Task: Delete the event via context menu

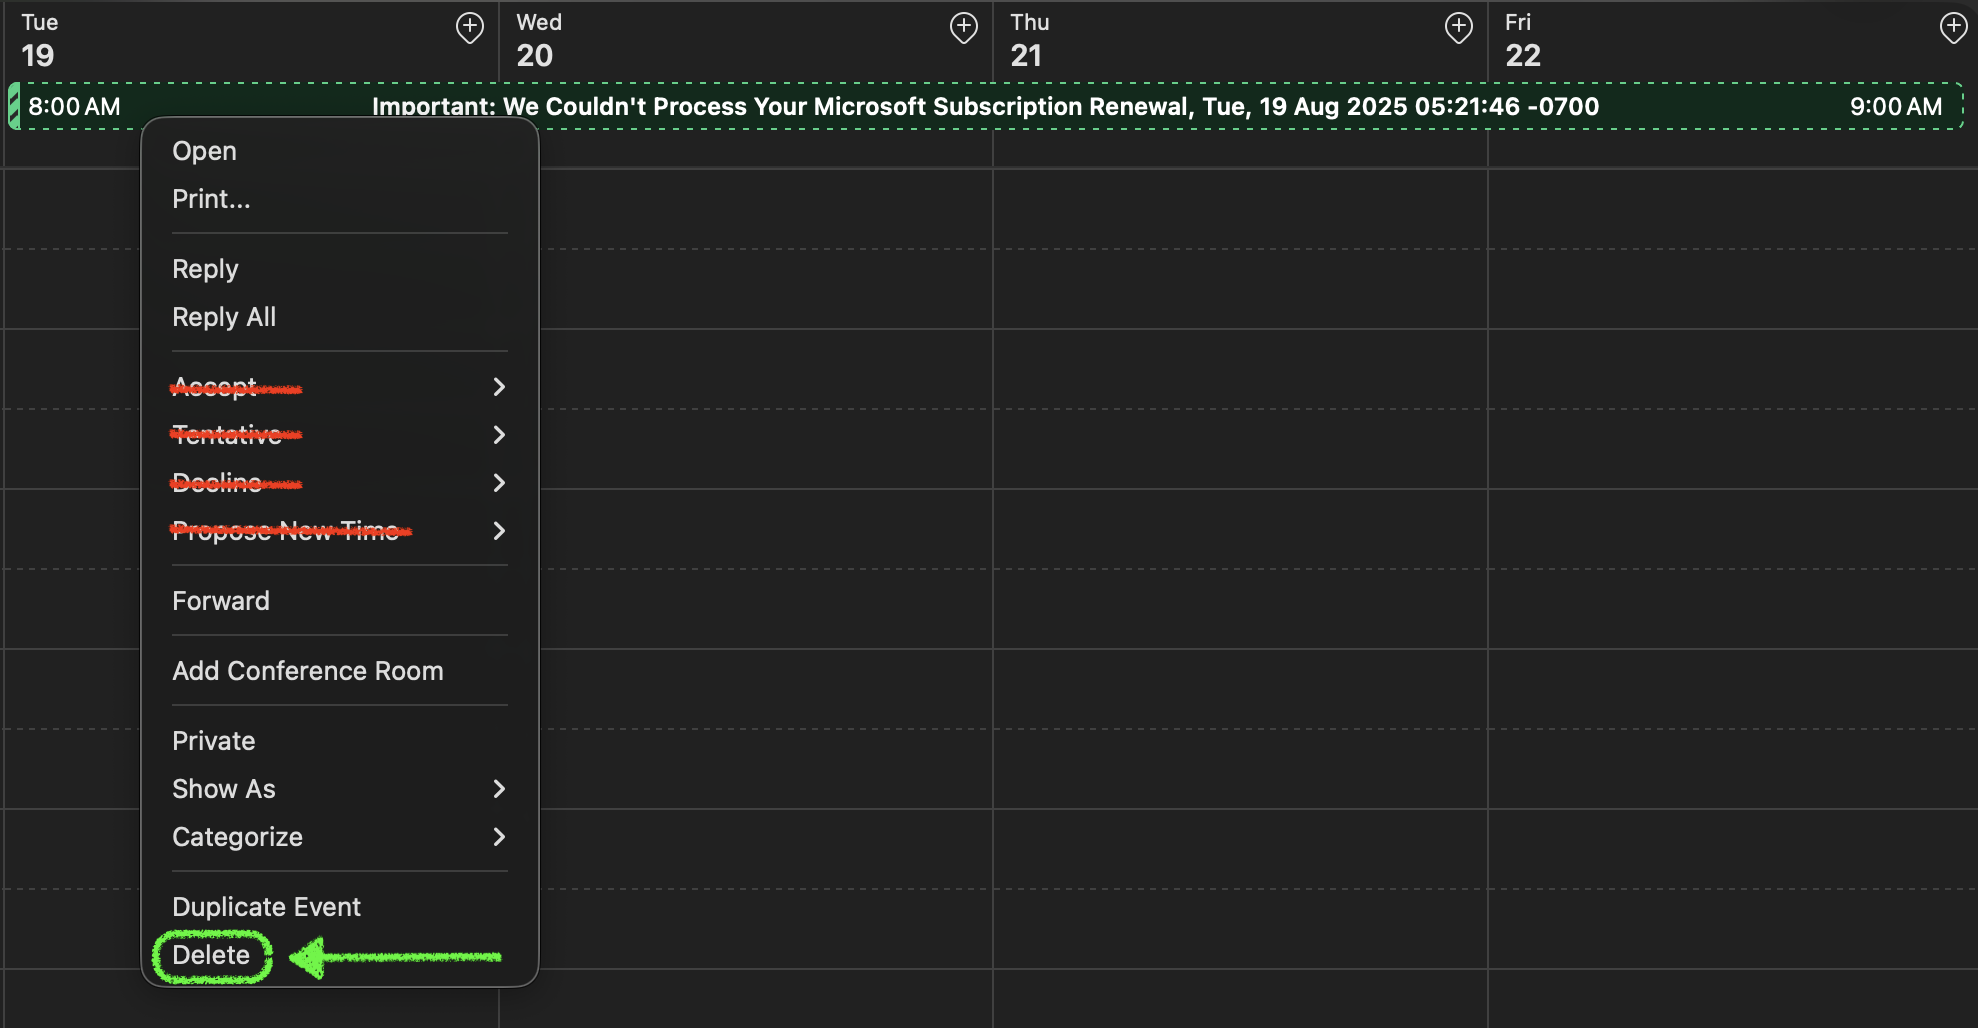Action: (340, 955)
